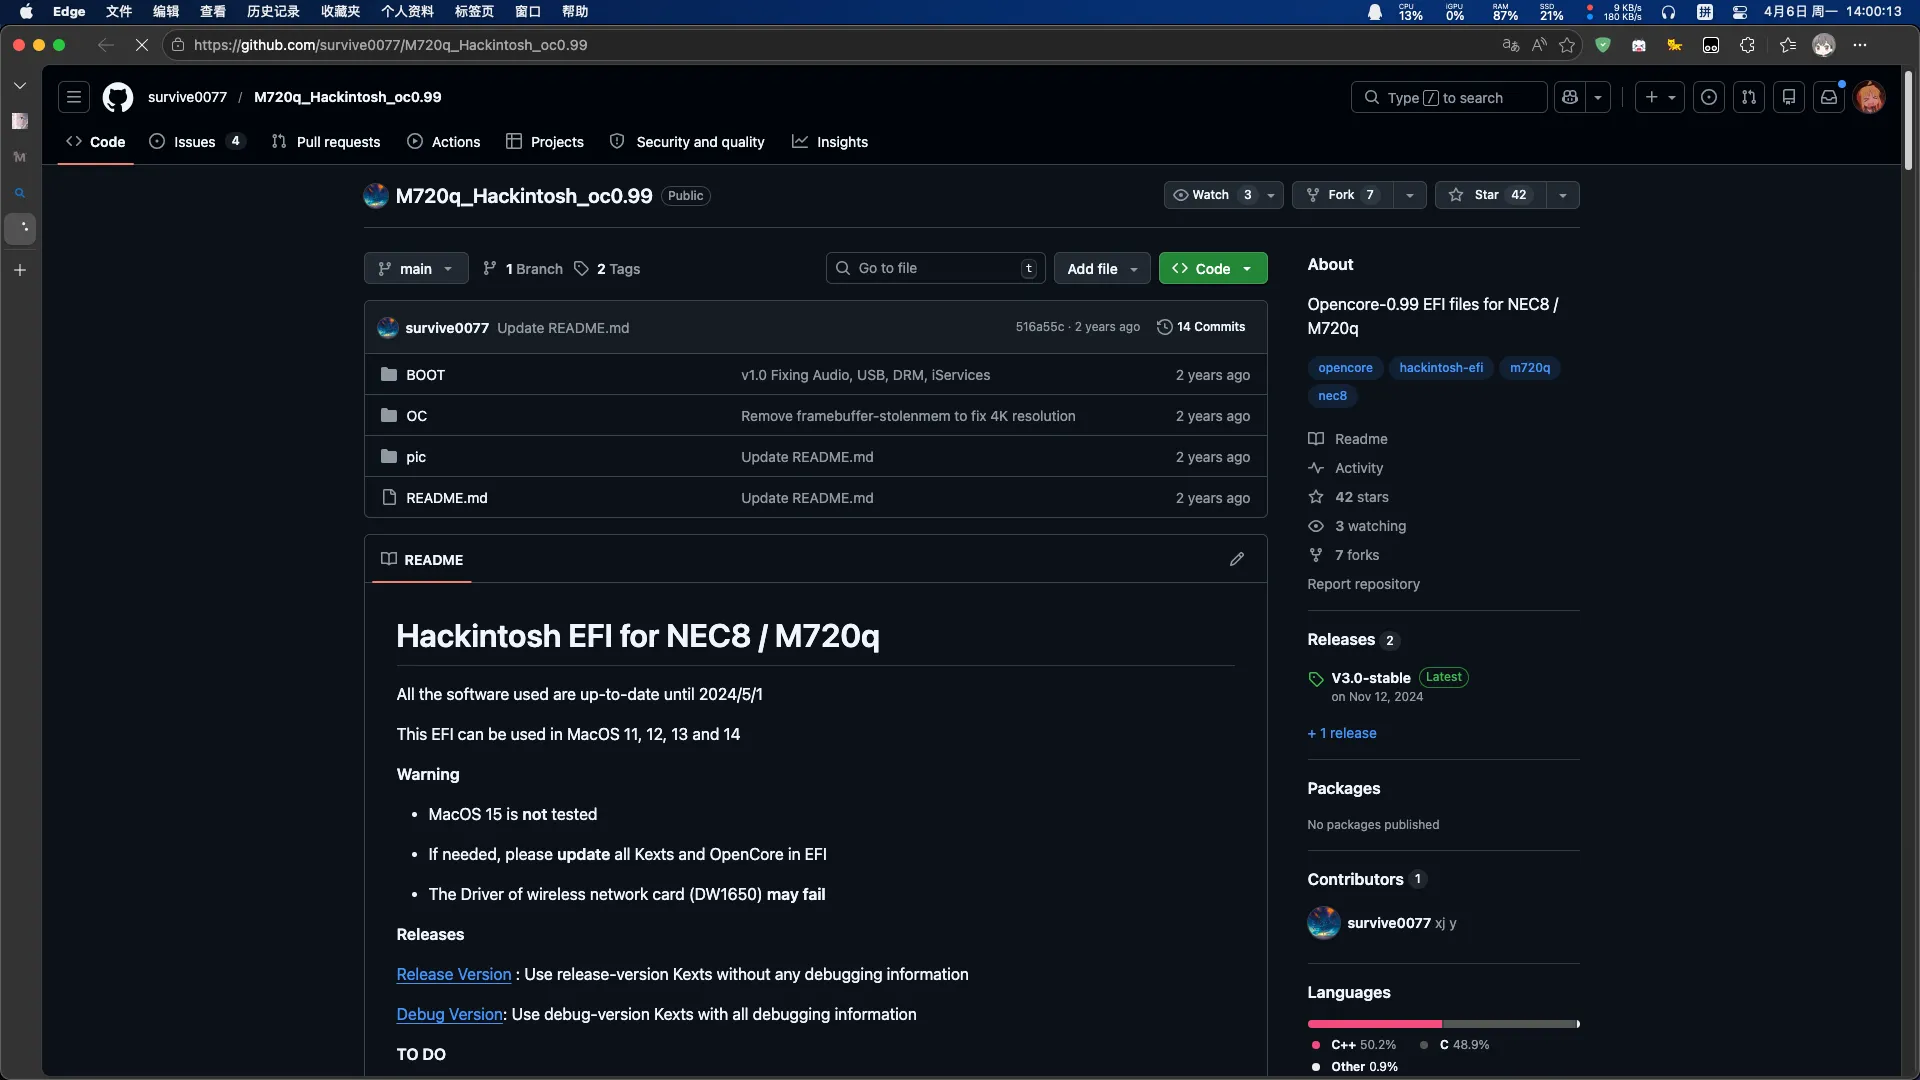The width and height of the screenshot is (1920, 1080).
Task: Open the Release Version link
Action: click(x=454, y=974)
